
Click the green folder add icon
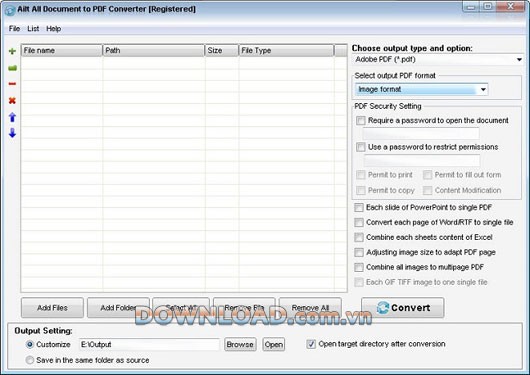pyautogui.click(x=12, y=68)
